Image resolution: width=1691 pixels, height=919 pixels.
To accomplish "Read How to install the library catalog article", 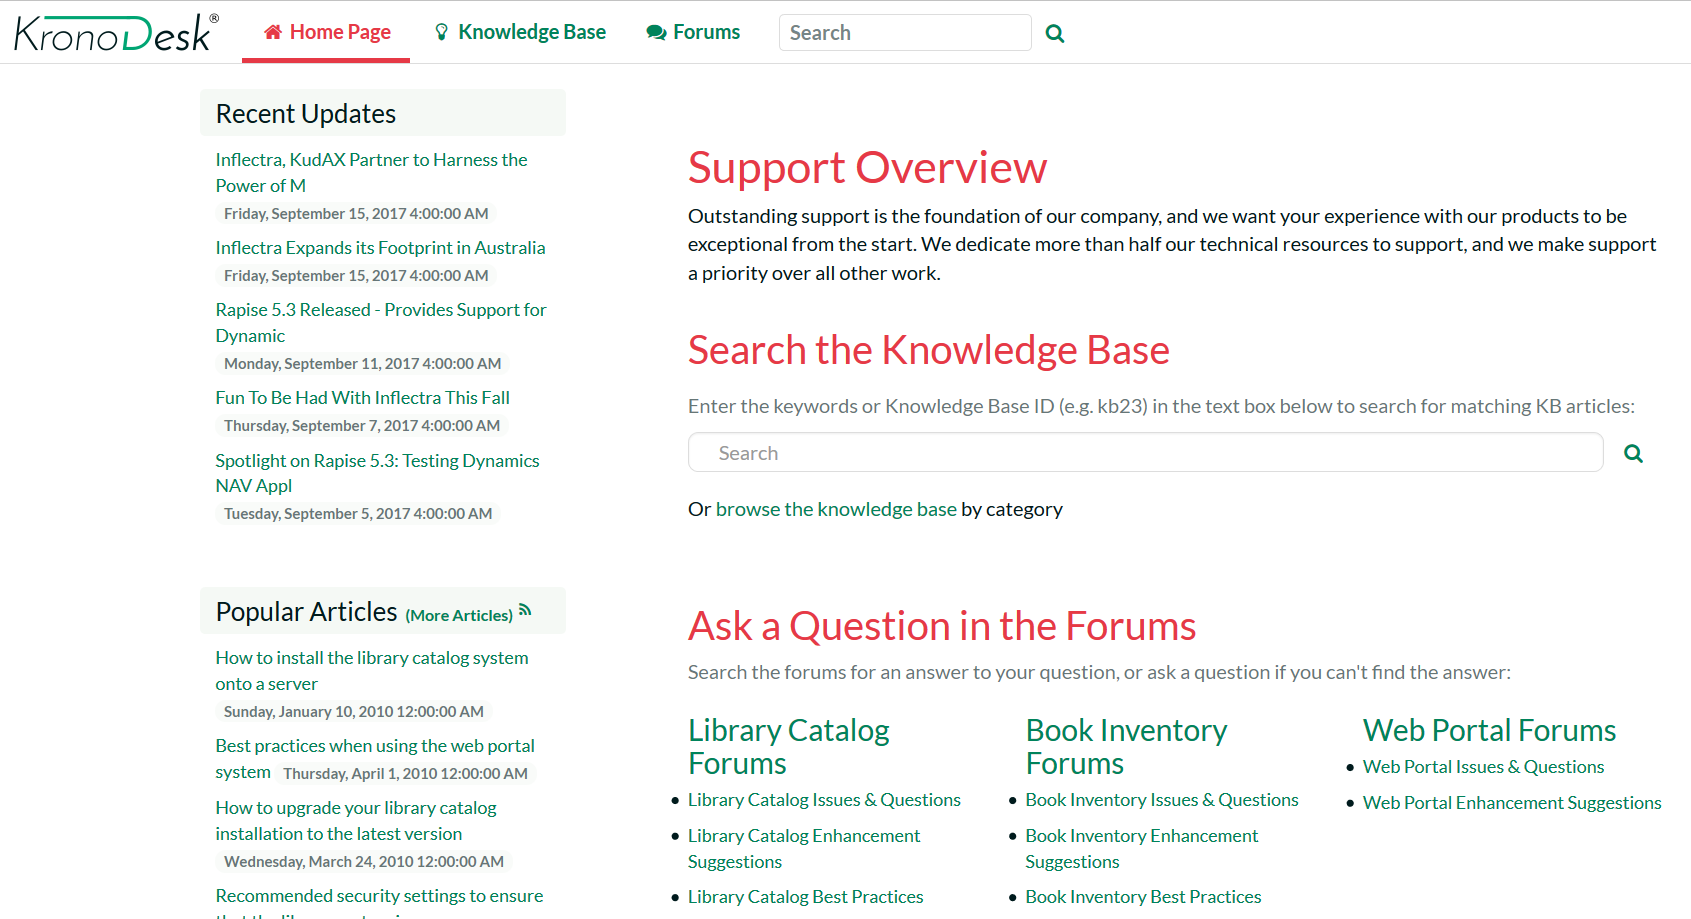I will tap(371, 658).
